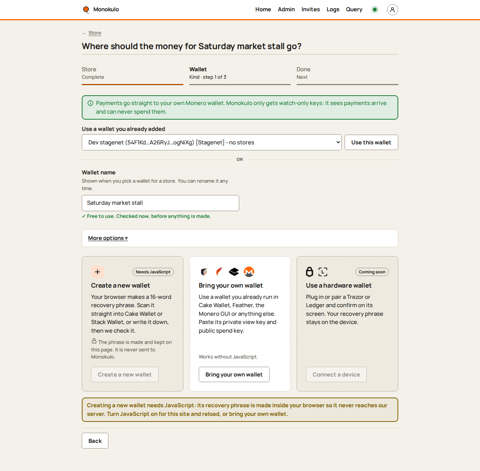Click the green status indicator dot

(375, 10)
